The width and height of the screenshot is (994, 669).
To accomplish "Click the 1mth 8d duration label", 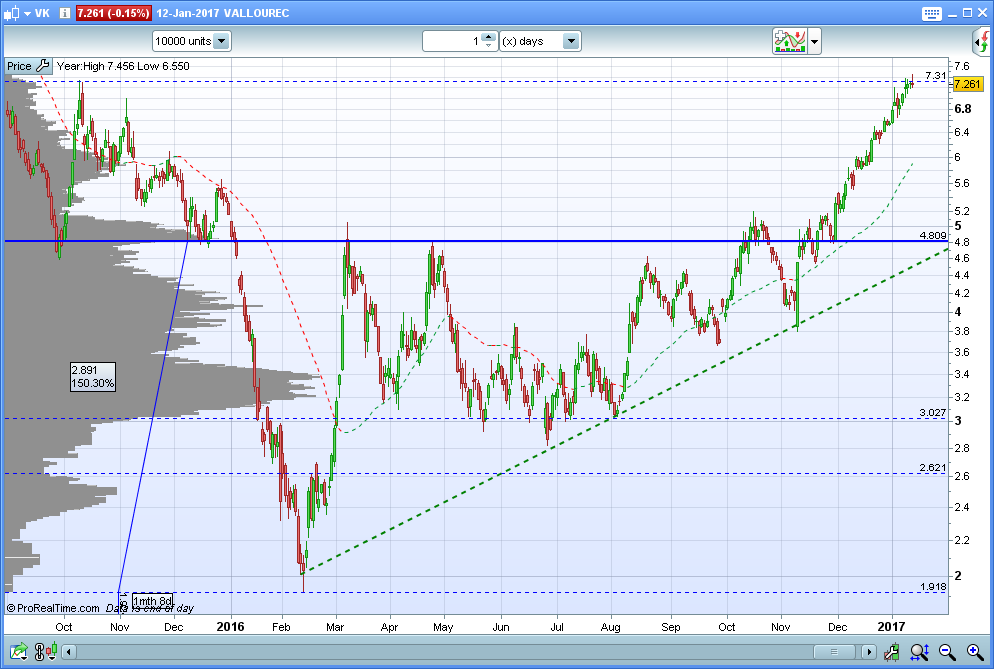I will (x=152, y=601).
